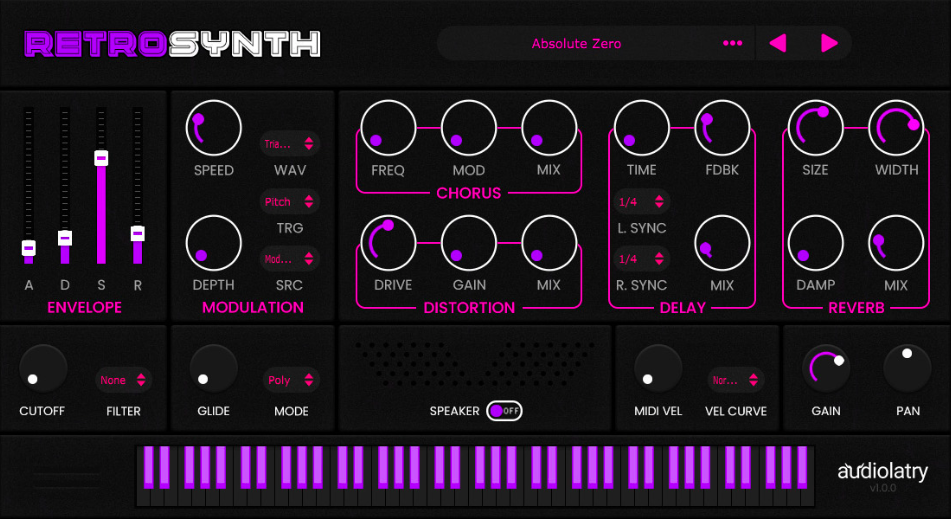951x519 pixels.
Task: Click the Decay envelope slider handle
Action: (x=65, y=238)
